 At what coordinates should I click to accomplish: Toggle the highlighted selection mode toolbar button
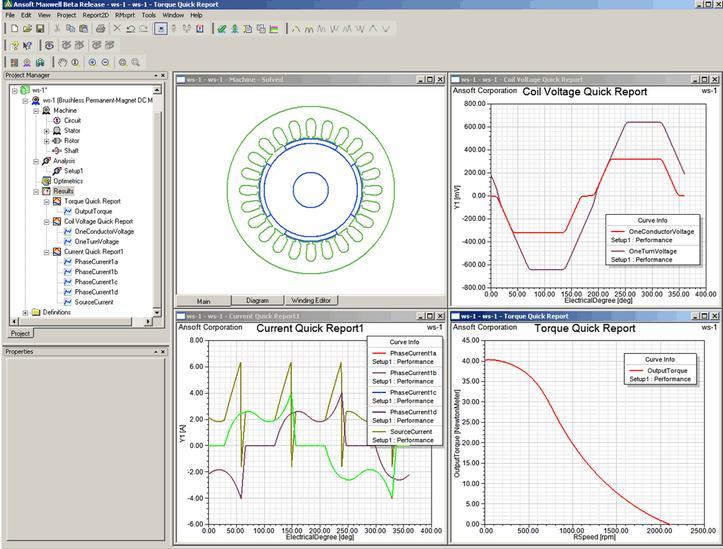[160, 29]
